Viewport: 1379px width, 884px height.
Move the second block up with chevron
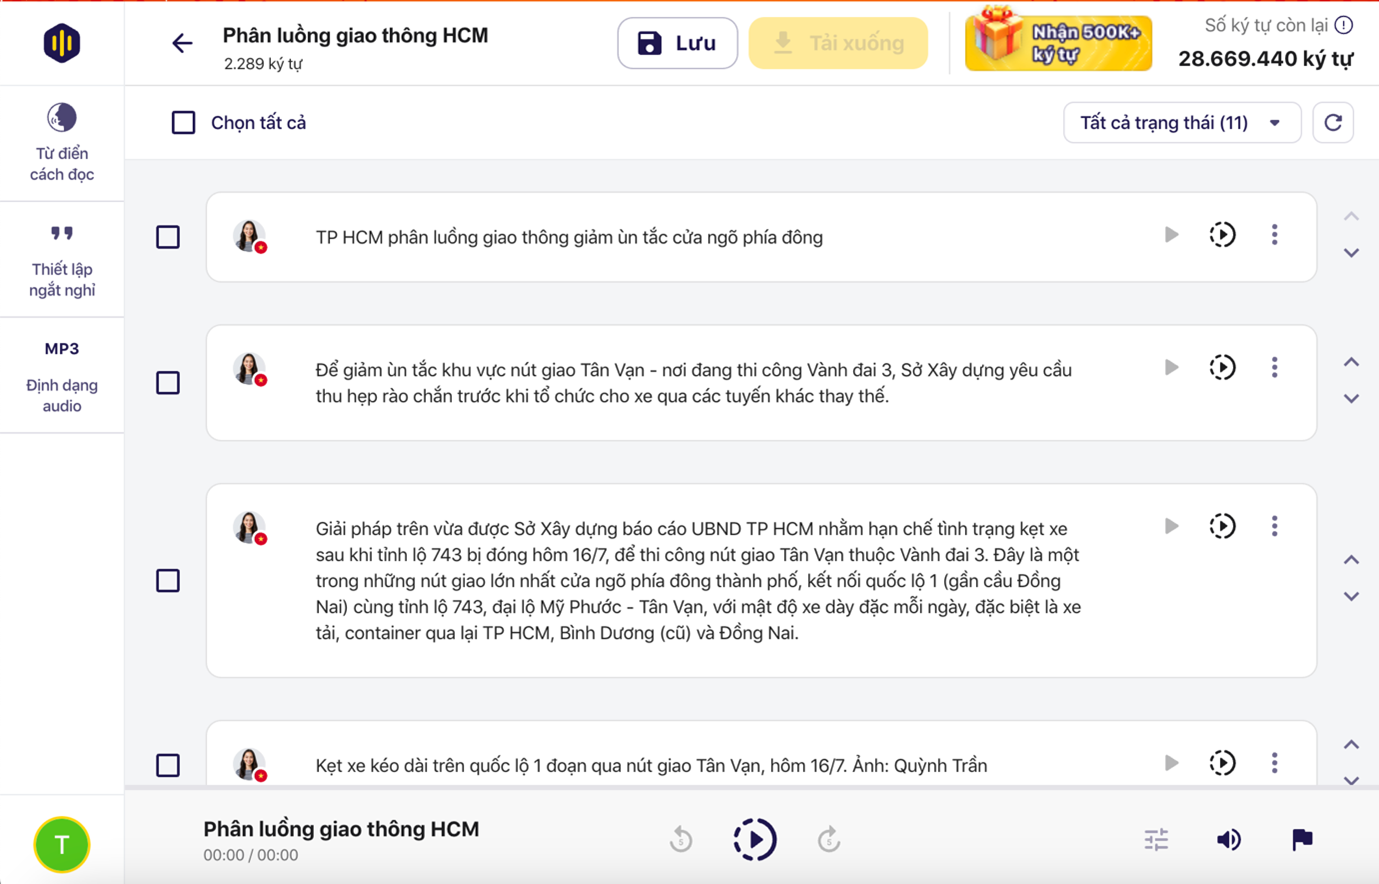pyautogui.click(x=1351, y=362)
